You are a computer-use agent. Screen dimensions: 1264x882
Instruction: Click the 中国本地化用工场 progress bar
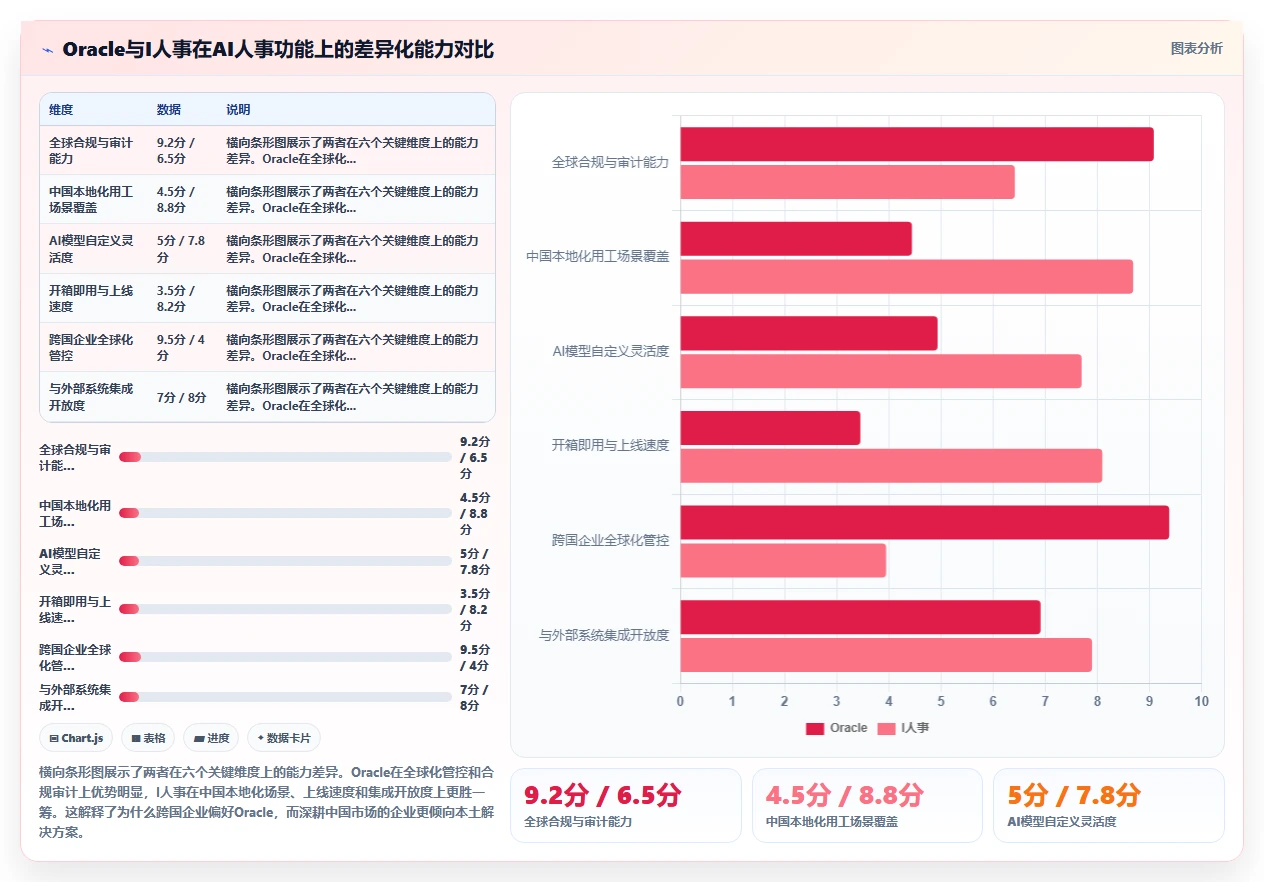(x=285, y=513)
